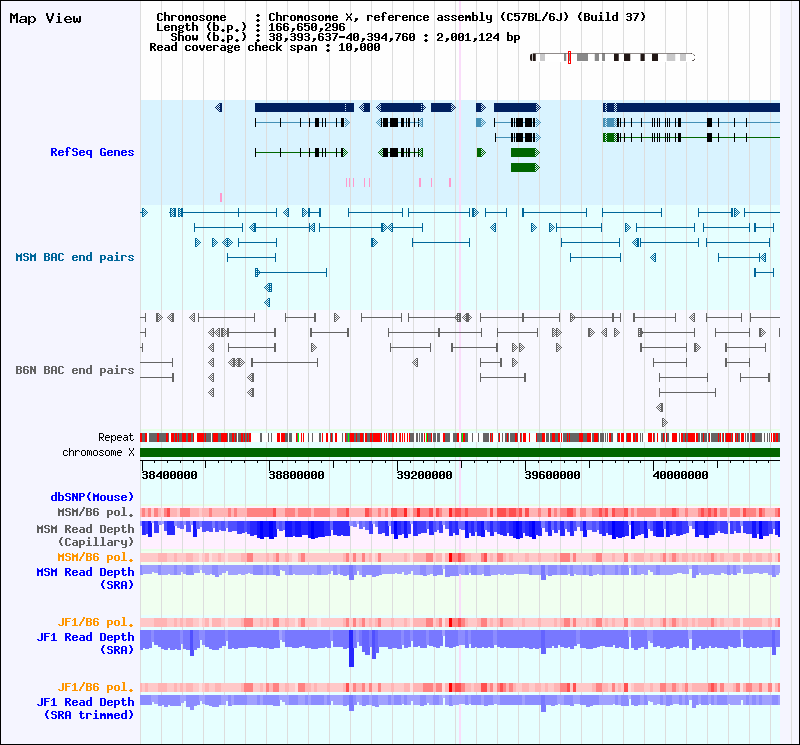Click JF1/B6 pol. label above the SRA trimmed track
The width and height of the screenshot is (800, 745).
(x=95, y=687)
